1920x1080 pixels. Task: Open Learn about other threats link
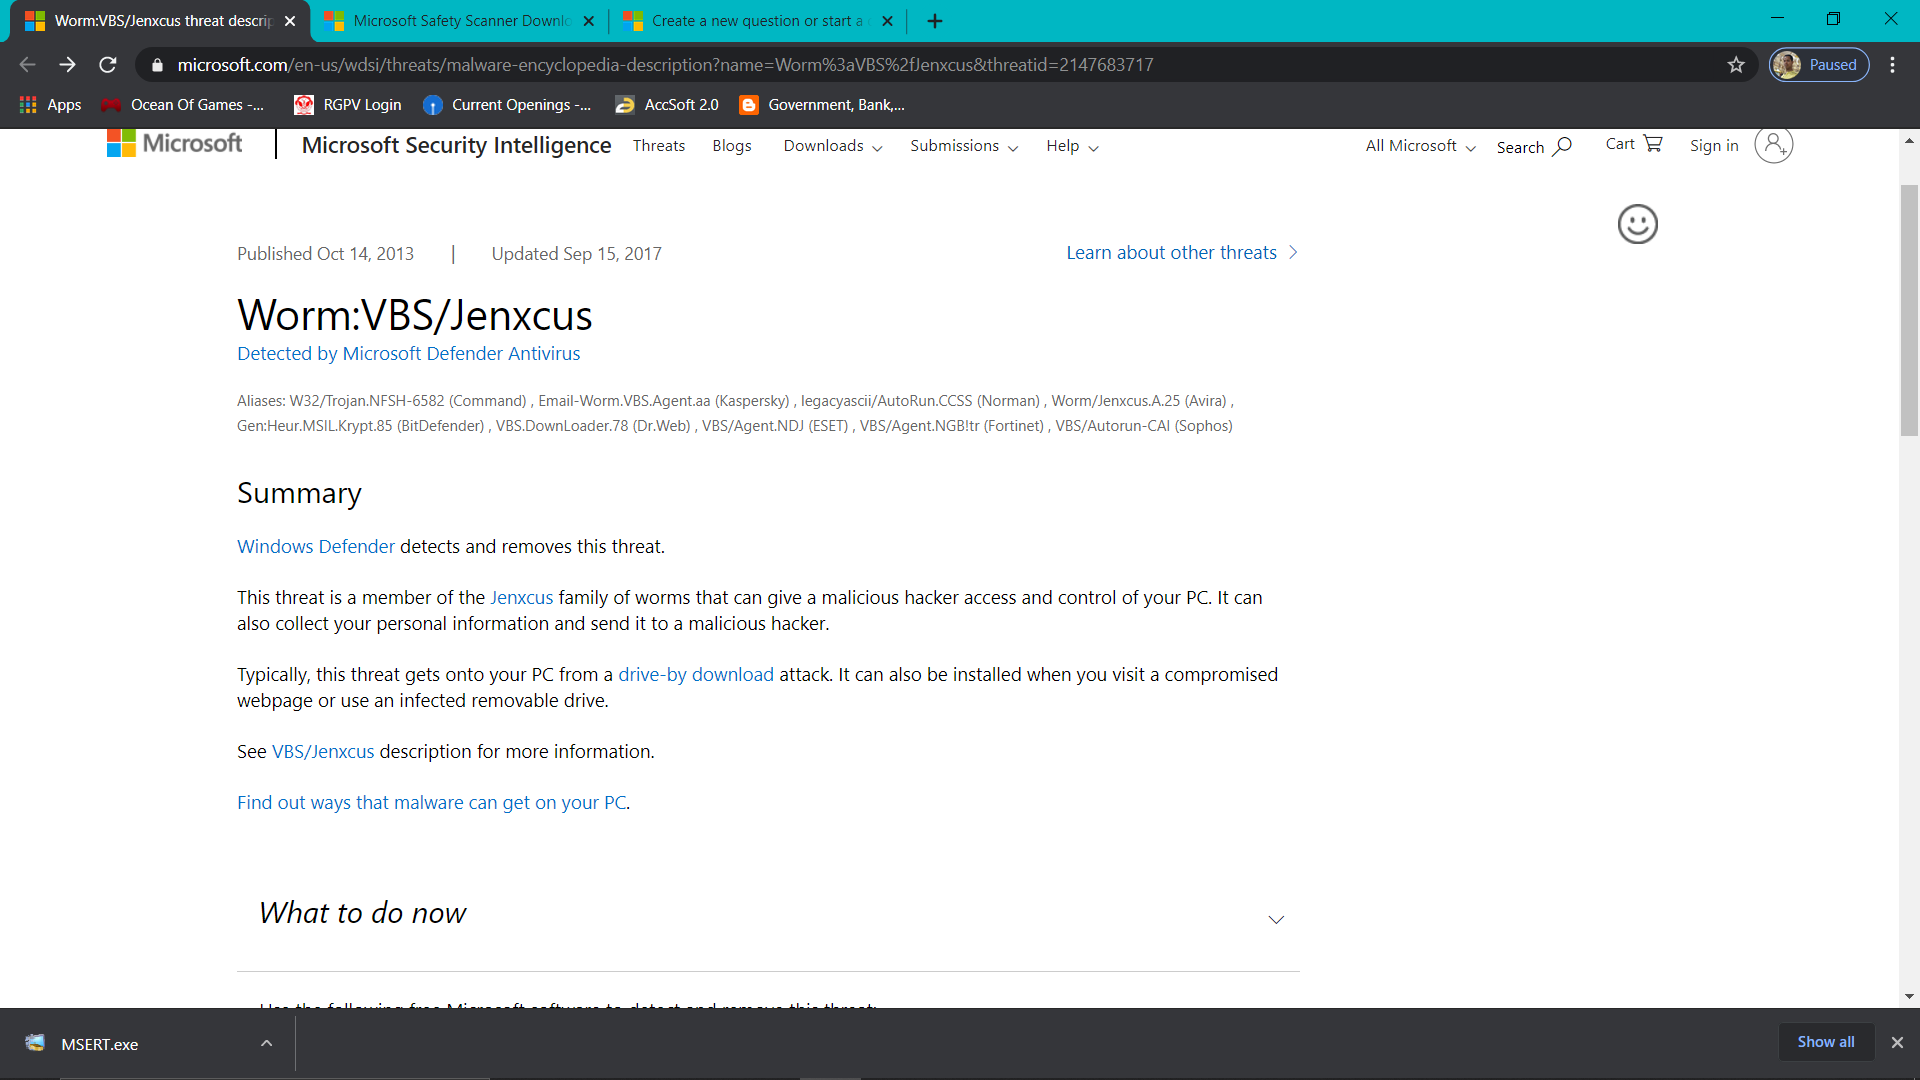[1182, 253]
